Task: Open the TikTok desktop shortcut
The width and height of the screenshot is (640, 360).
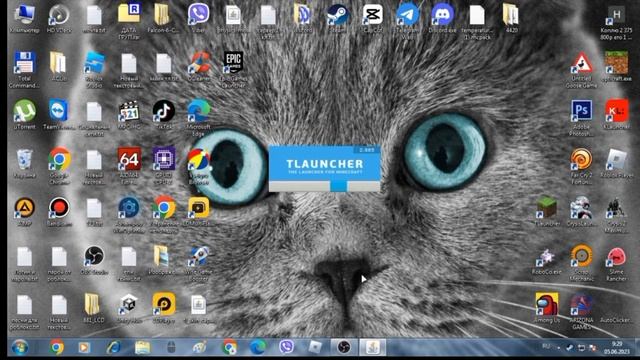Action: point(164,115)
